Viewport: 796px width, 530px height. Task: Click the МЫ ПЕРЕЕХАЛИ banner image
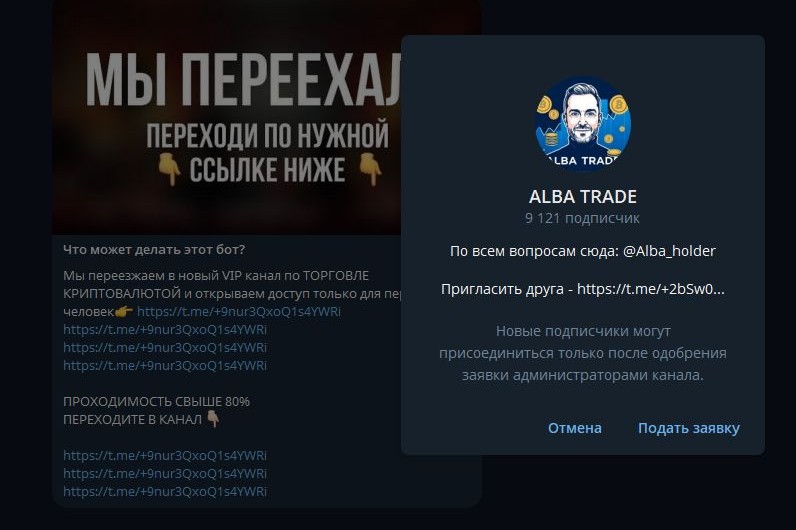click(x=227, y=117)
